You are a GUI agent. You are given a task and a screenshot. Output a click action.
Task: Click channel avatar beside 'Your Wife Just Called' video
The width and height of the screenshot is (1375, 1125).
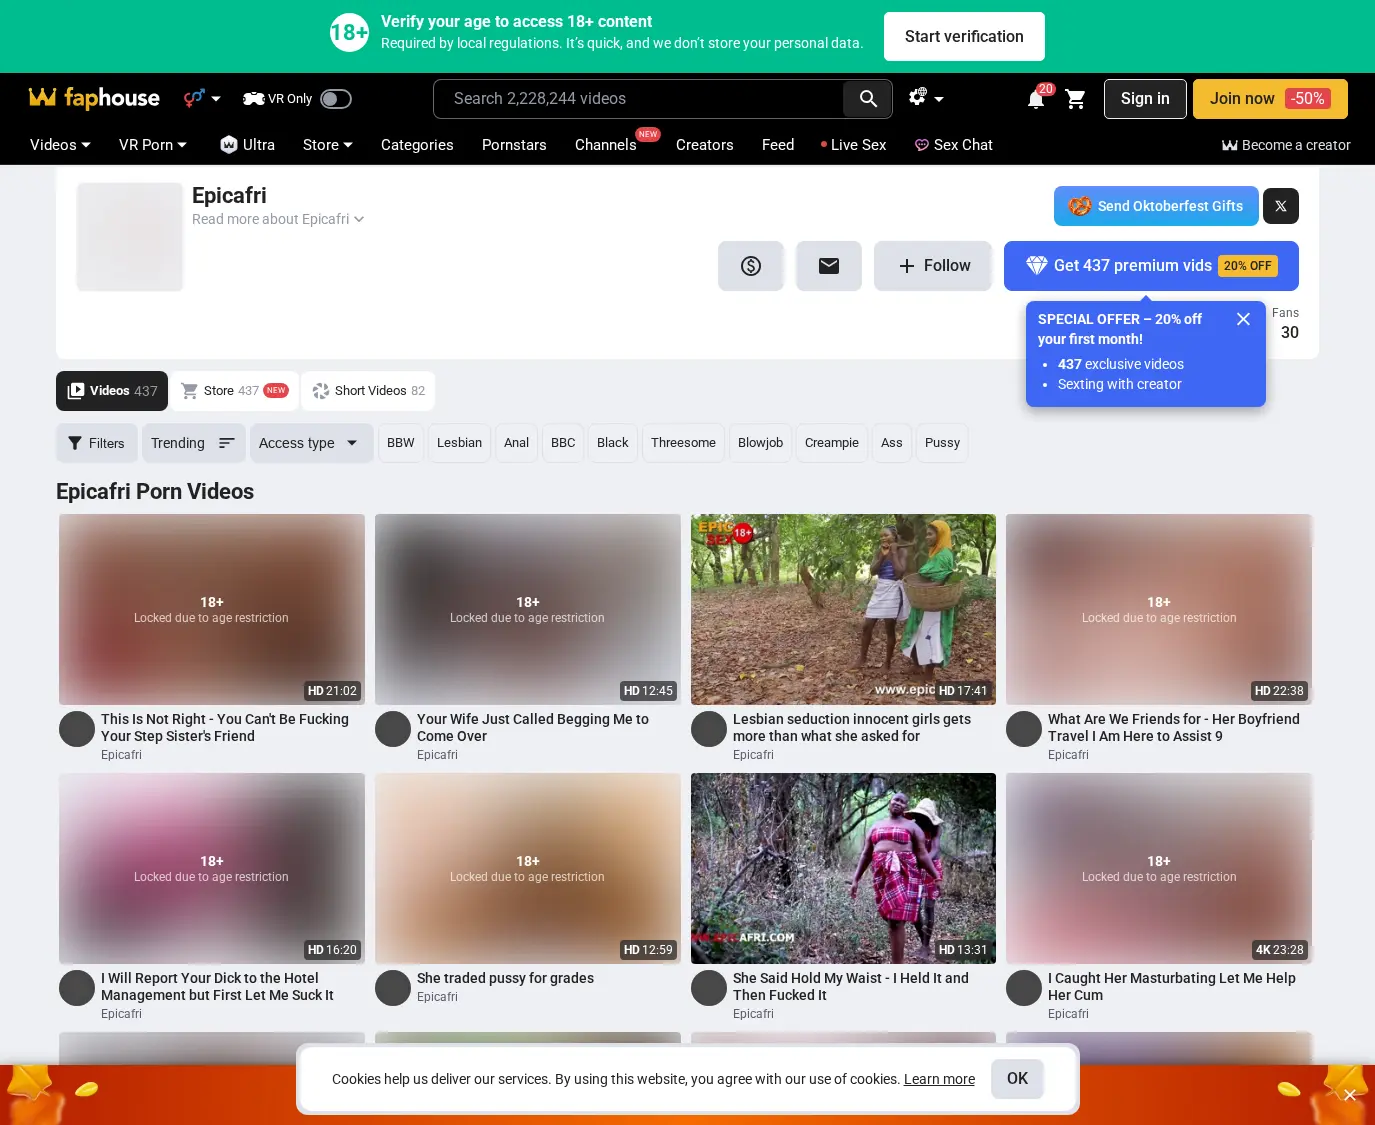point(393,729)
